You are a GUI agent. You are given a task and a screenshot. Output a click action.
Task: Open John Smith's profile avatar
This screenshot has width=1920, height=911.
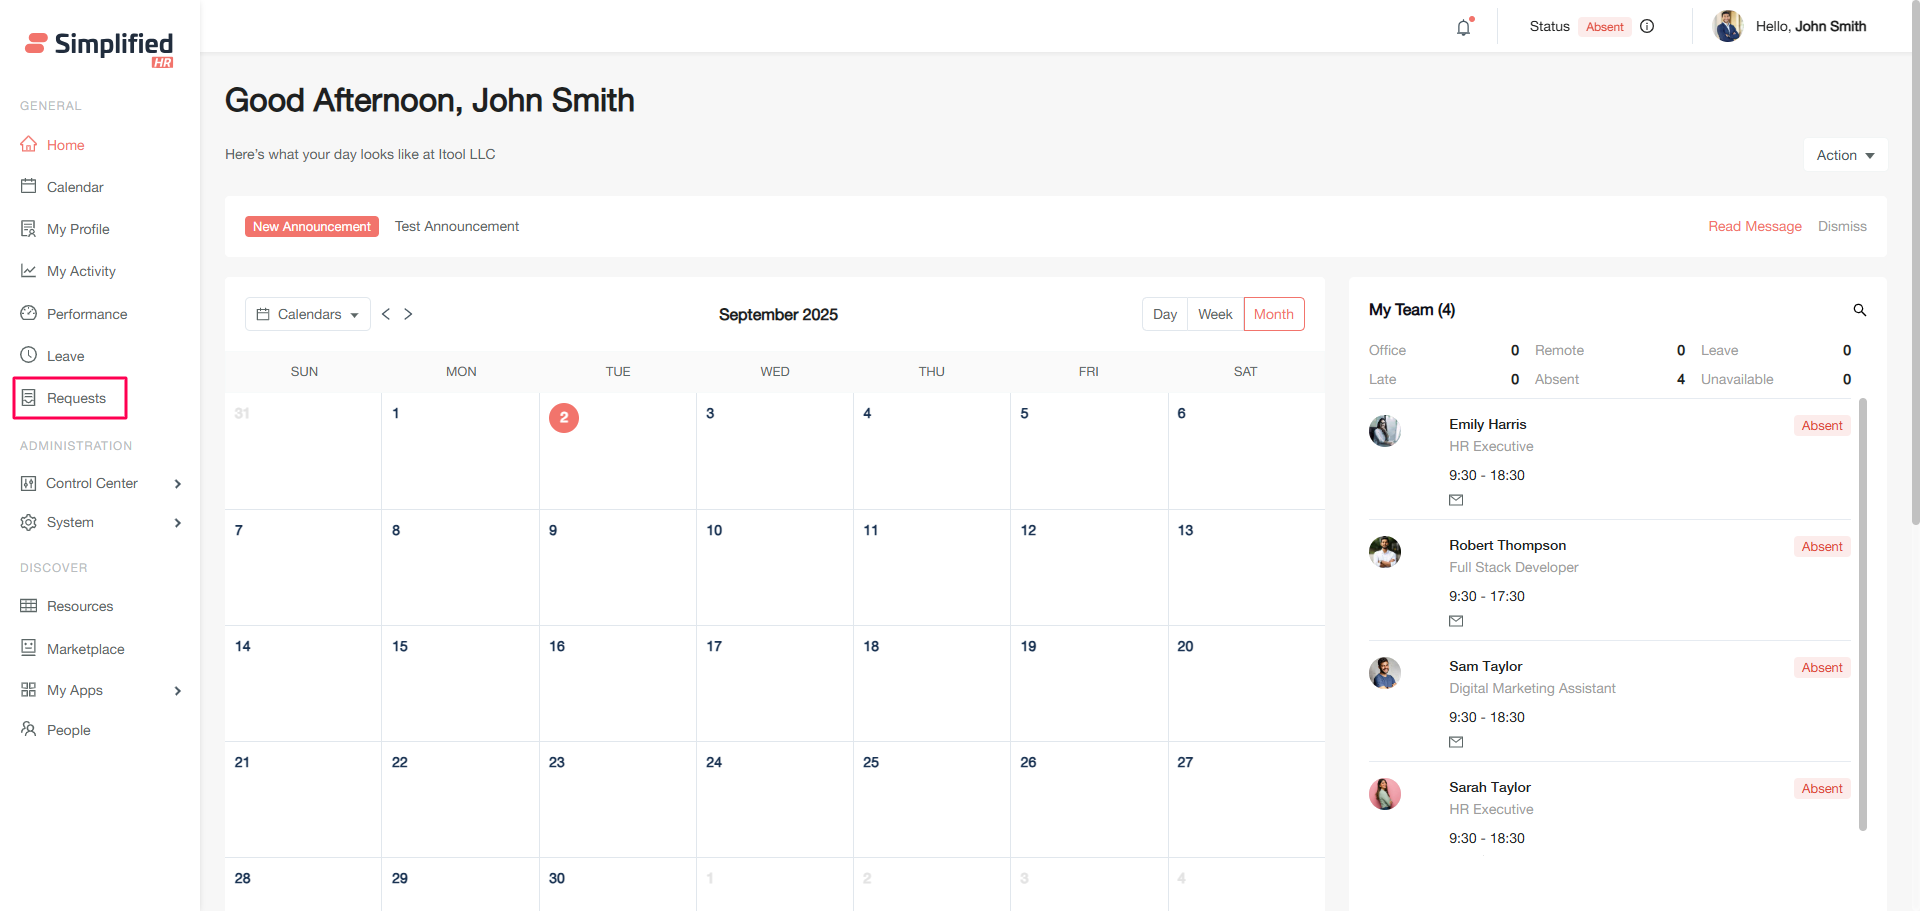(1727, 27)
